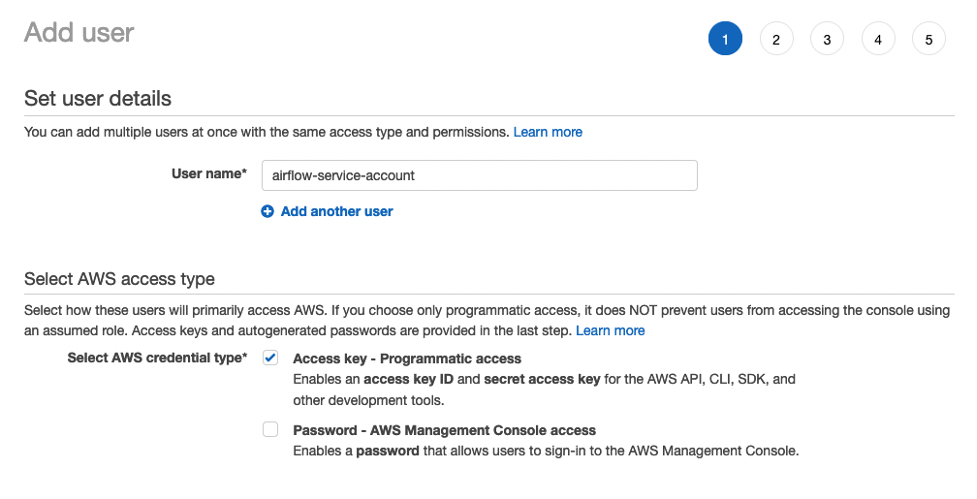The width and height of the screenshot is (977, 499).
Task: Select step 3 in the wizard steps
Action: [827, 39]
